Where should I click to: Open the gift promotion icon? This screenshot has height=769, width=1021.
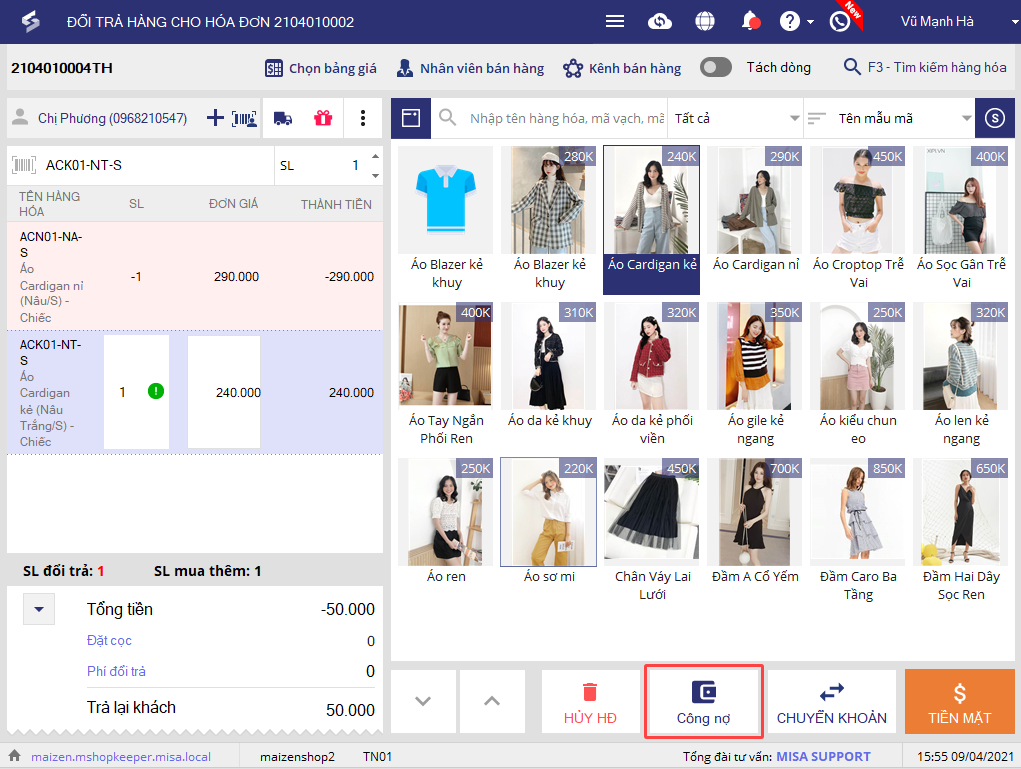click(x=322, y=118)
